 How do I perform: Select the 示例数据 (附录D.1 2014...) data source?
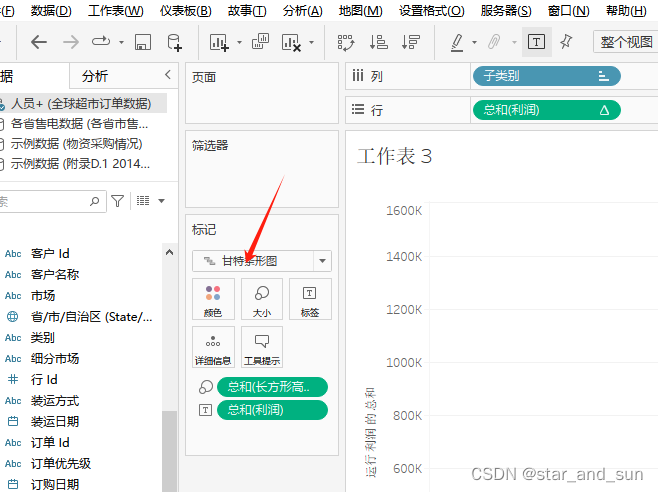pyautogui.click(x=80, y=164)
